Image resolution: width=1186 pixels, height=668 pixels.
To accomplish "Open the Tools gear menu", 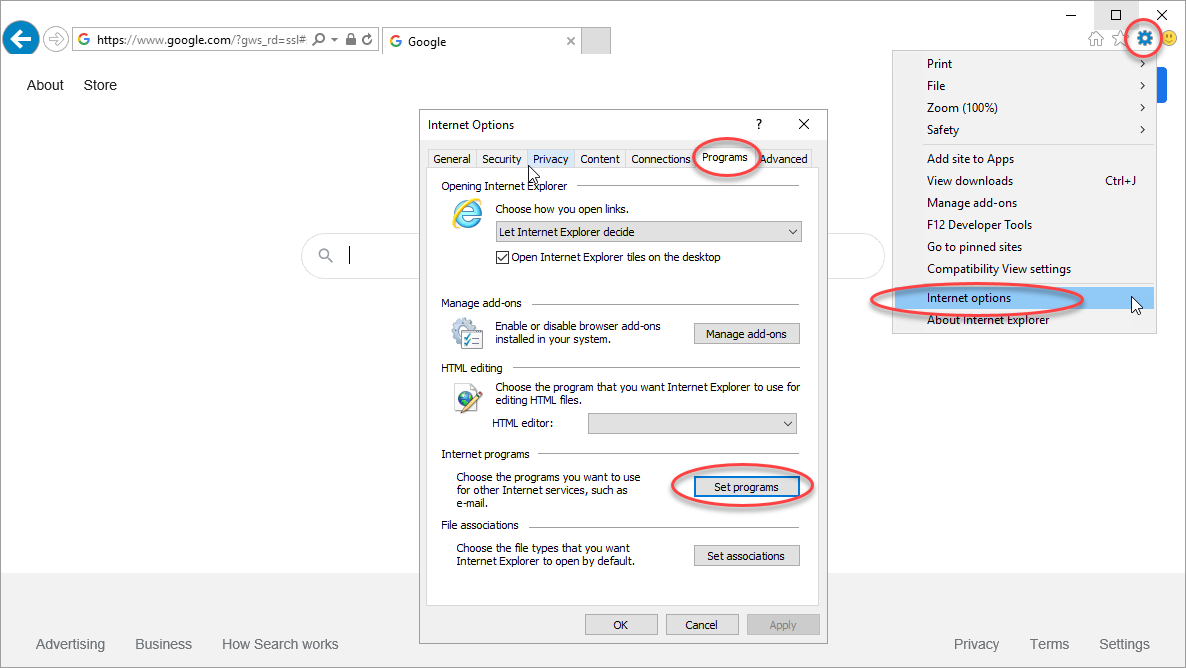I will (1144, 39).
